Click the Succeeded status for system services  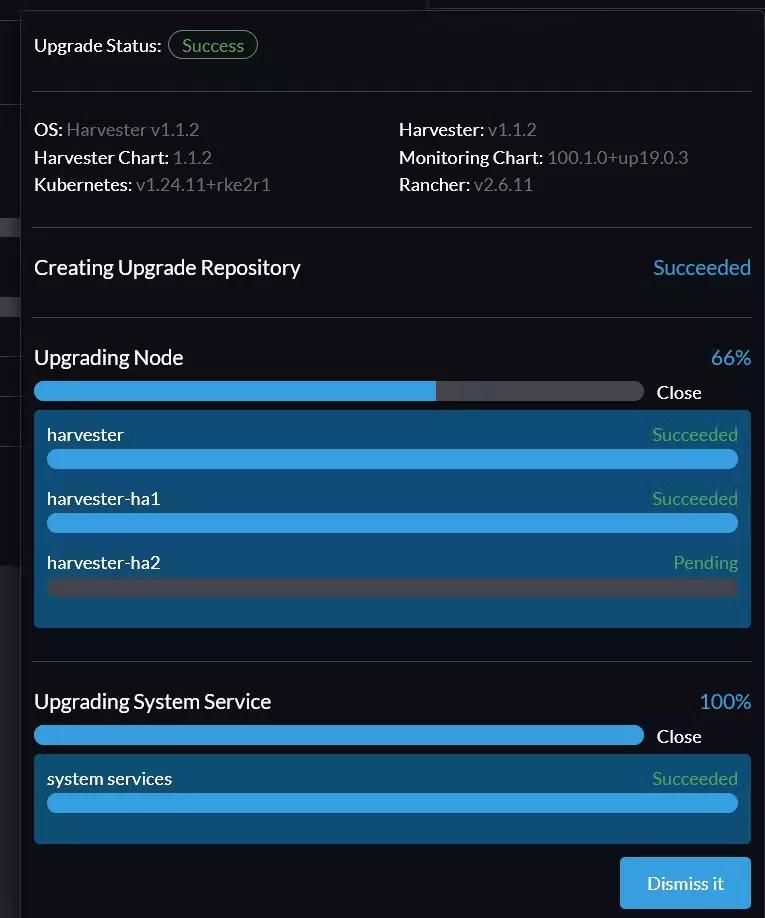coord(695,778)
